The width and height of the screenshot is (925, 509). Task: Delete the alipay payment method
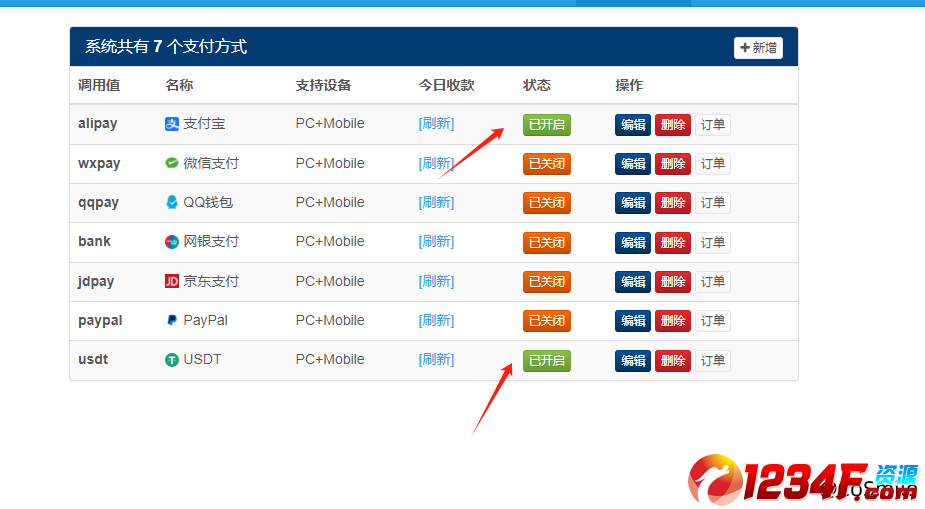[673, 124]
